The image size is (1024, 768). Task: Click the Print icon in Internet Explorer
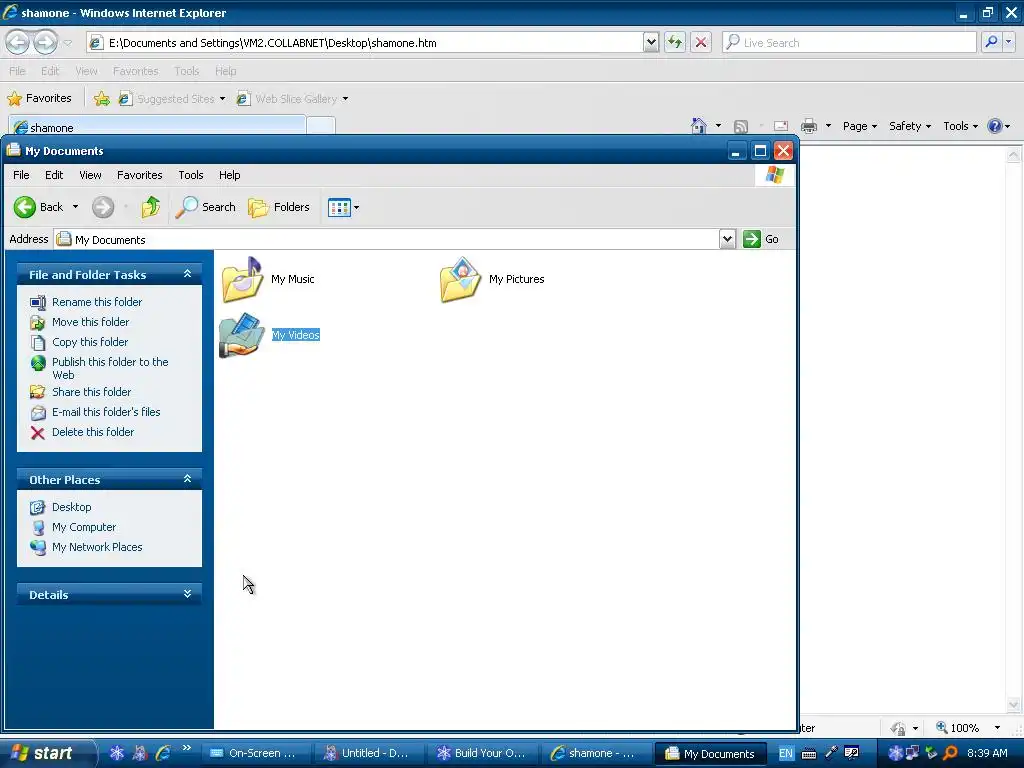coord(808,126)
